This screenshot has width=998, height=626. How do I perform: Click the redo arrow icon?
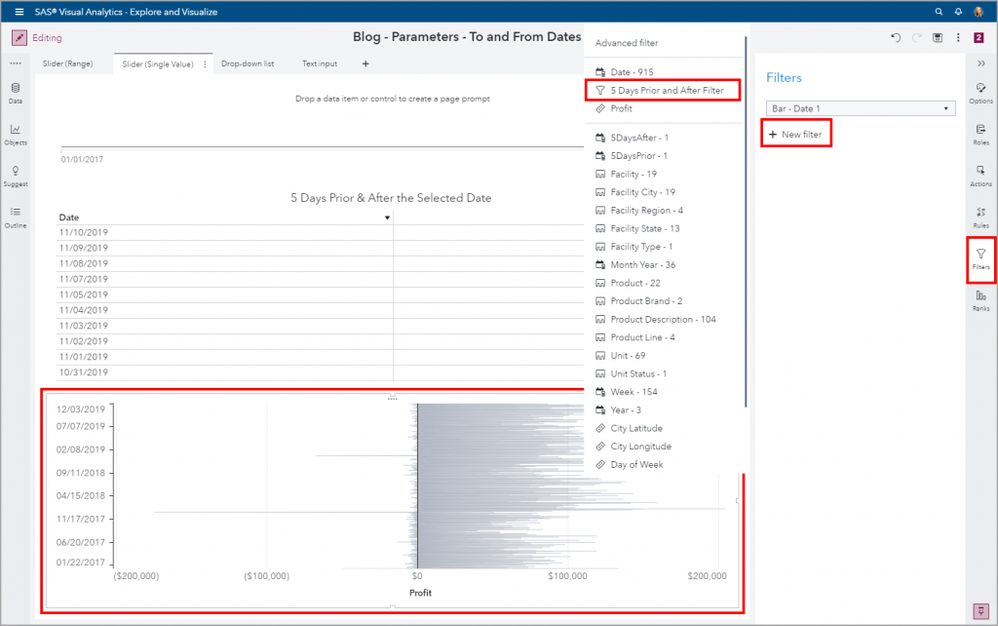pos(917,38)
